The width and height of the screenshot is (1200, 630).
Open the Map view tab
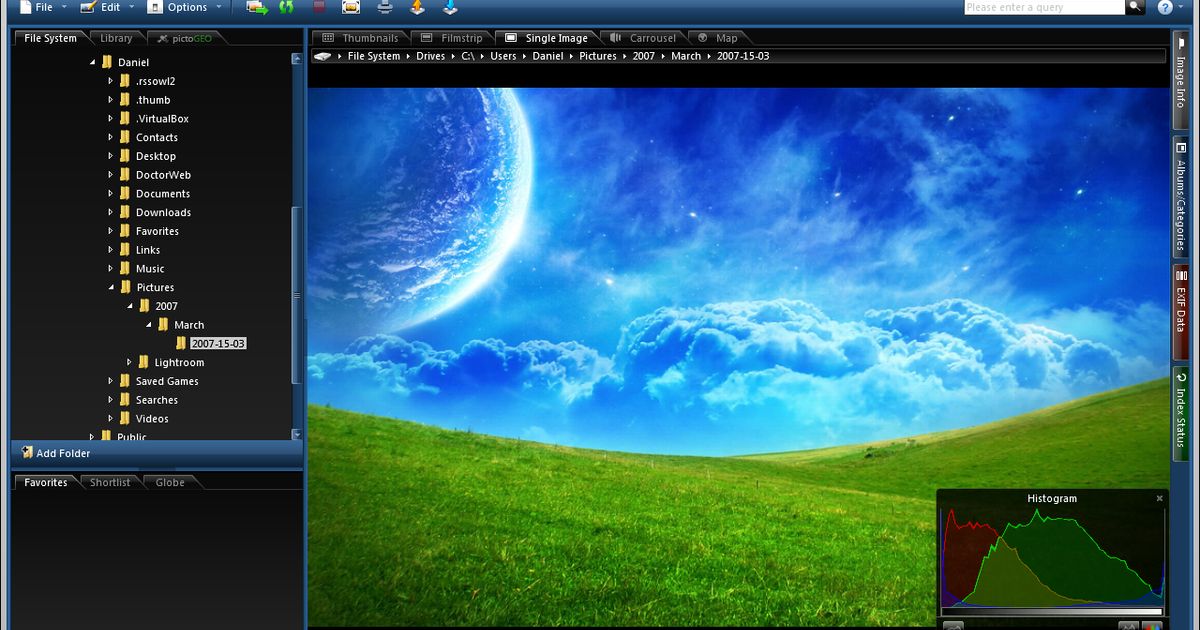718,38
